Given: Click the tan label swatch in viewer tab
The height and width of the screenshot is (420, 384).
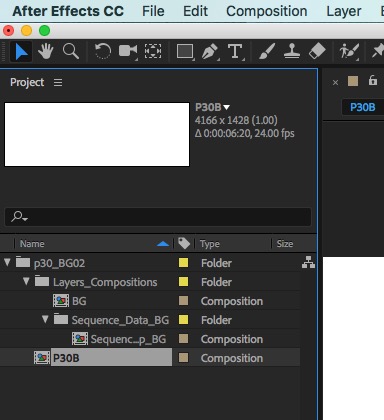Looking at the screenshot, I should (x=353, y=81).
